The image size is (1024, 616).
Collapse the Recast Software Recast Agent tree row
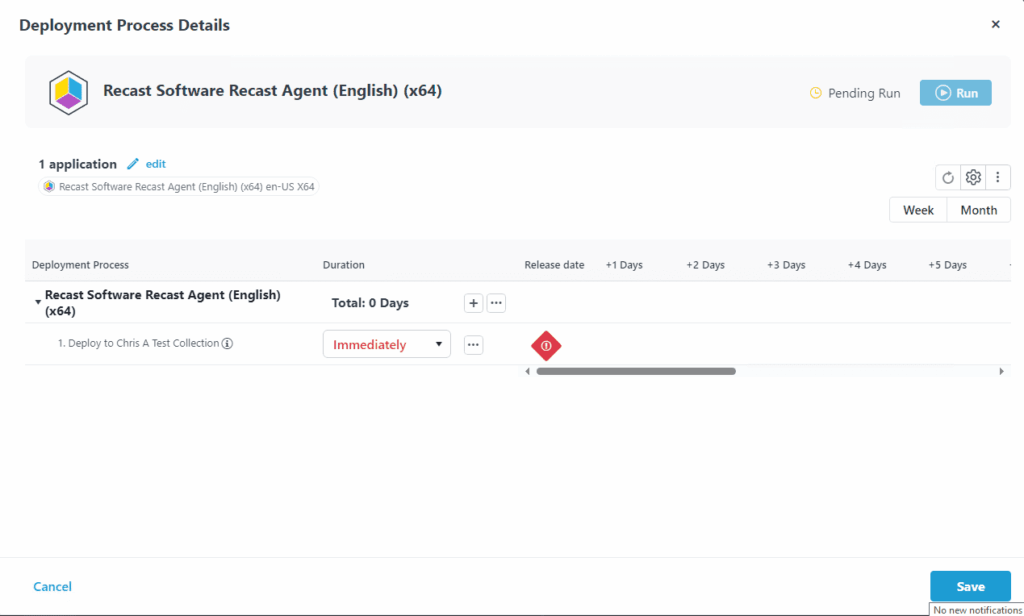point(38,301)
